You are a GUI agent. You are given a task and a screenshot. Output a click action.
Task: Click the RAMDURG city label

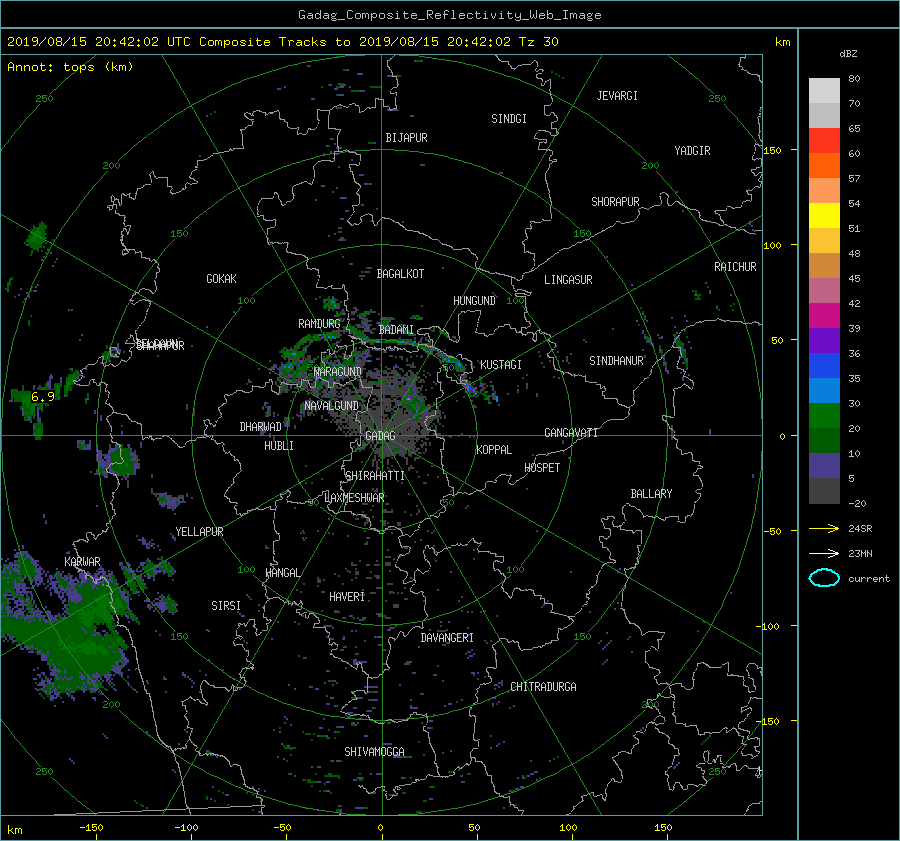point(319,324)
